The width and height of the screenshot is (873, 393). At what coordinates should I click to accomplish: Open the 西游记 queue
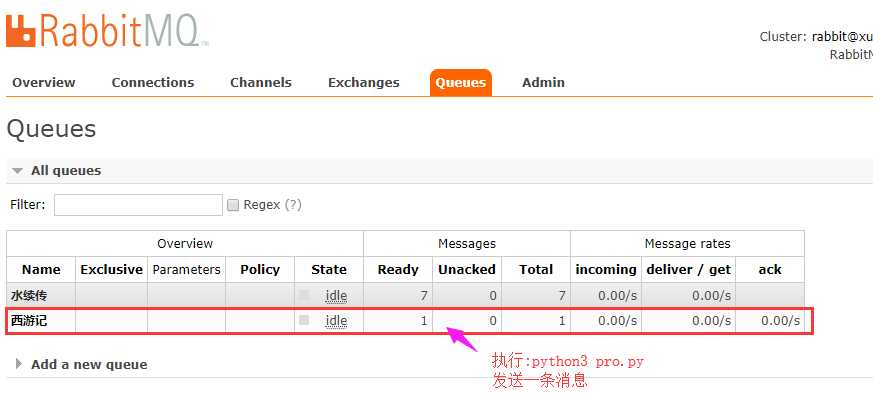tap(29, 321)
